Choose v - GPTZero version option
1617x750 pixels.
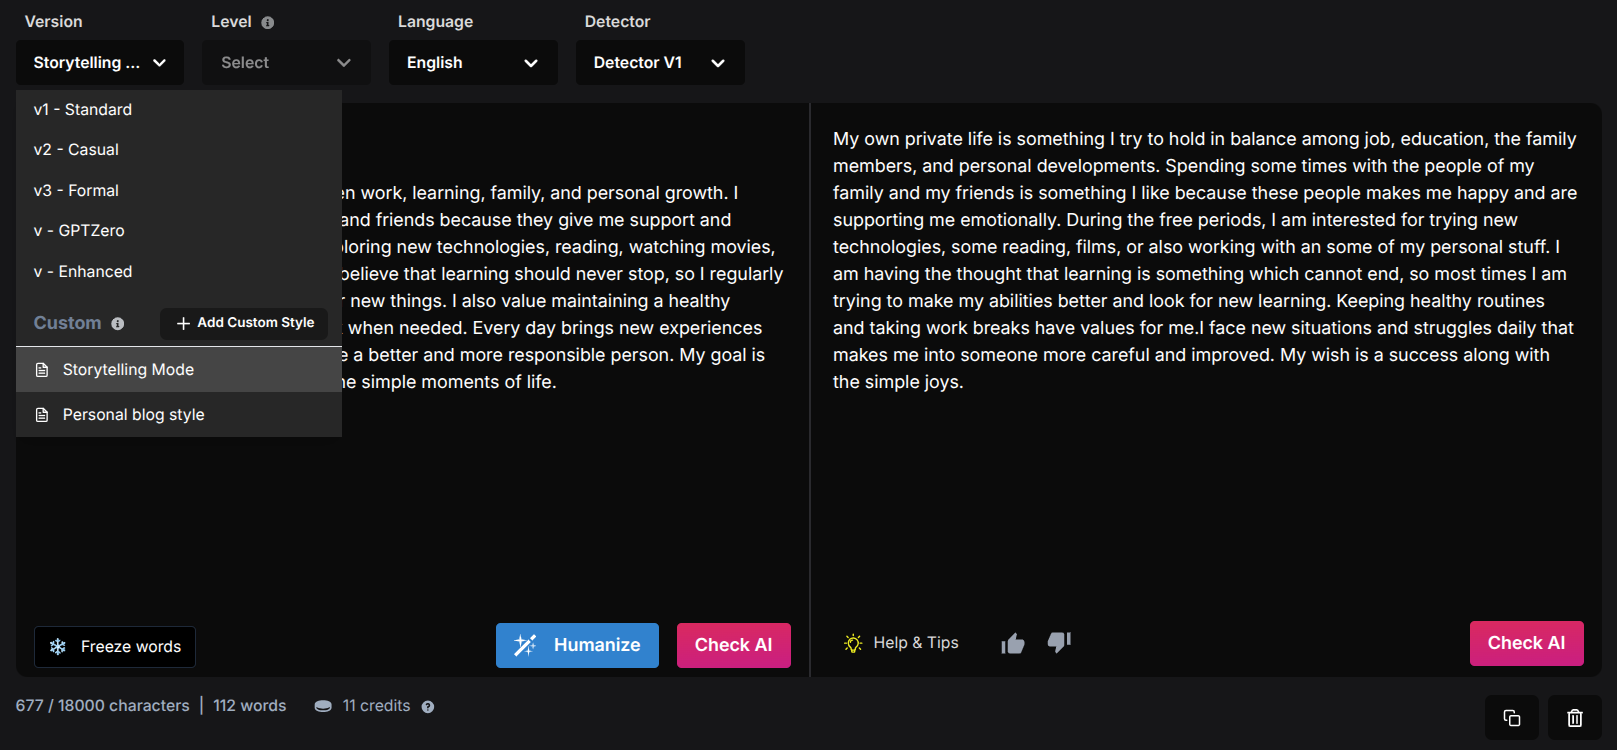pyautogui.click(x=179, y=230)
